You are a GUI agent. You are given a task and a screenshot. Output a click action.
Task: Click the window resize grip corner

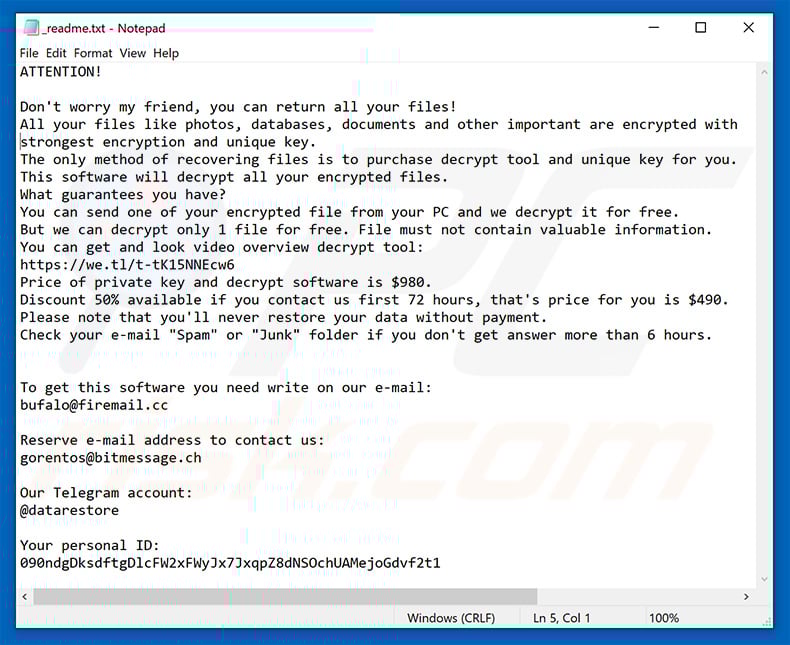tap(766, 622)
